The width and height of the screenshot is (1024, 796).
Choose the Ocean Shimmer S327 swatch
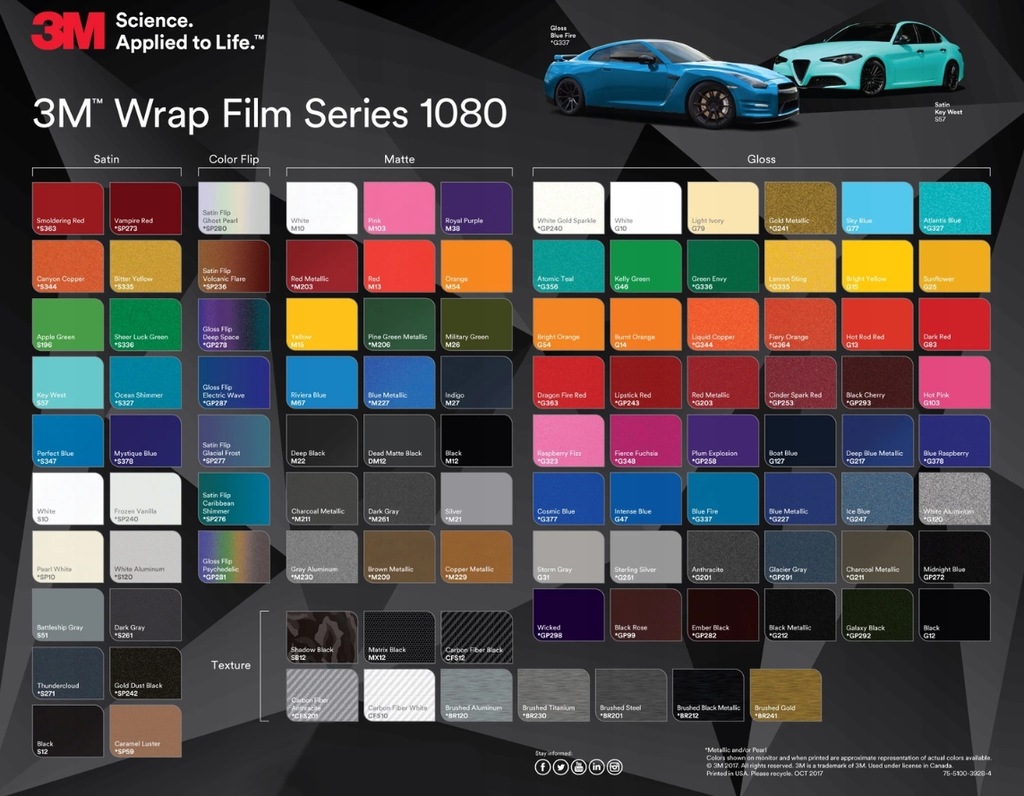click(x=146, y=383)
